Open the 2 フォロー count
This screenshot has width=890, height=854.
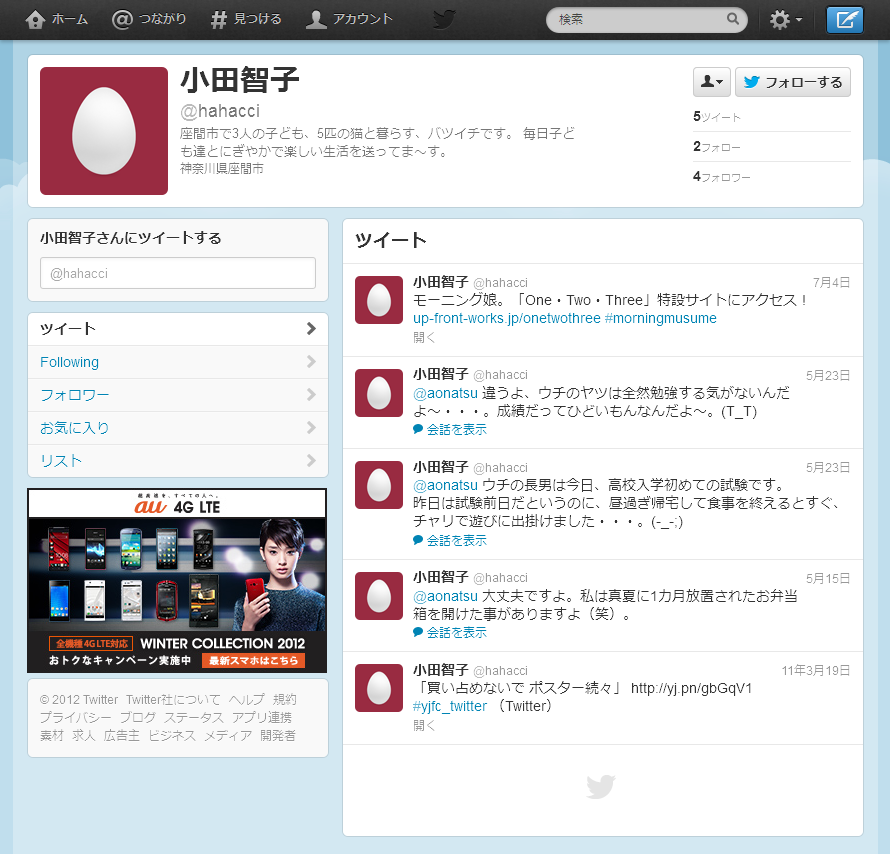716,147
